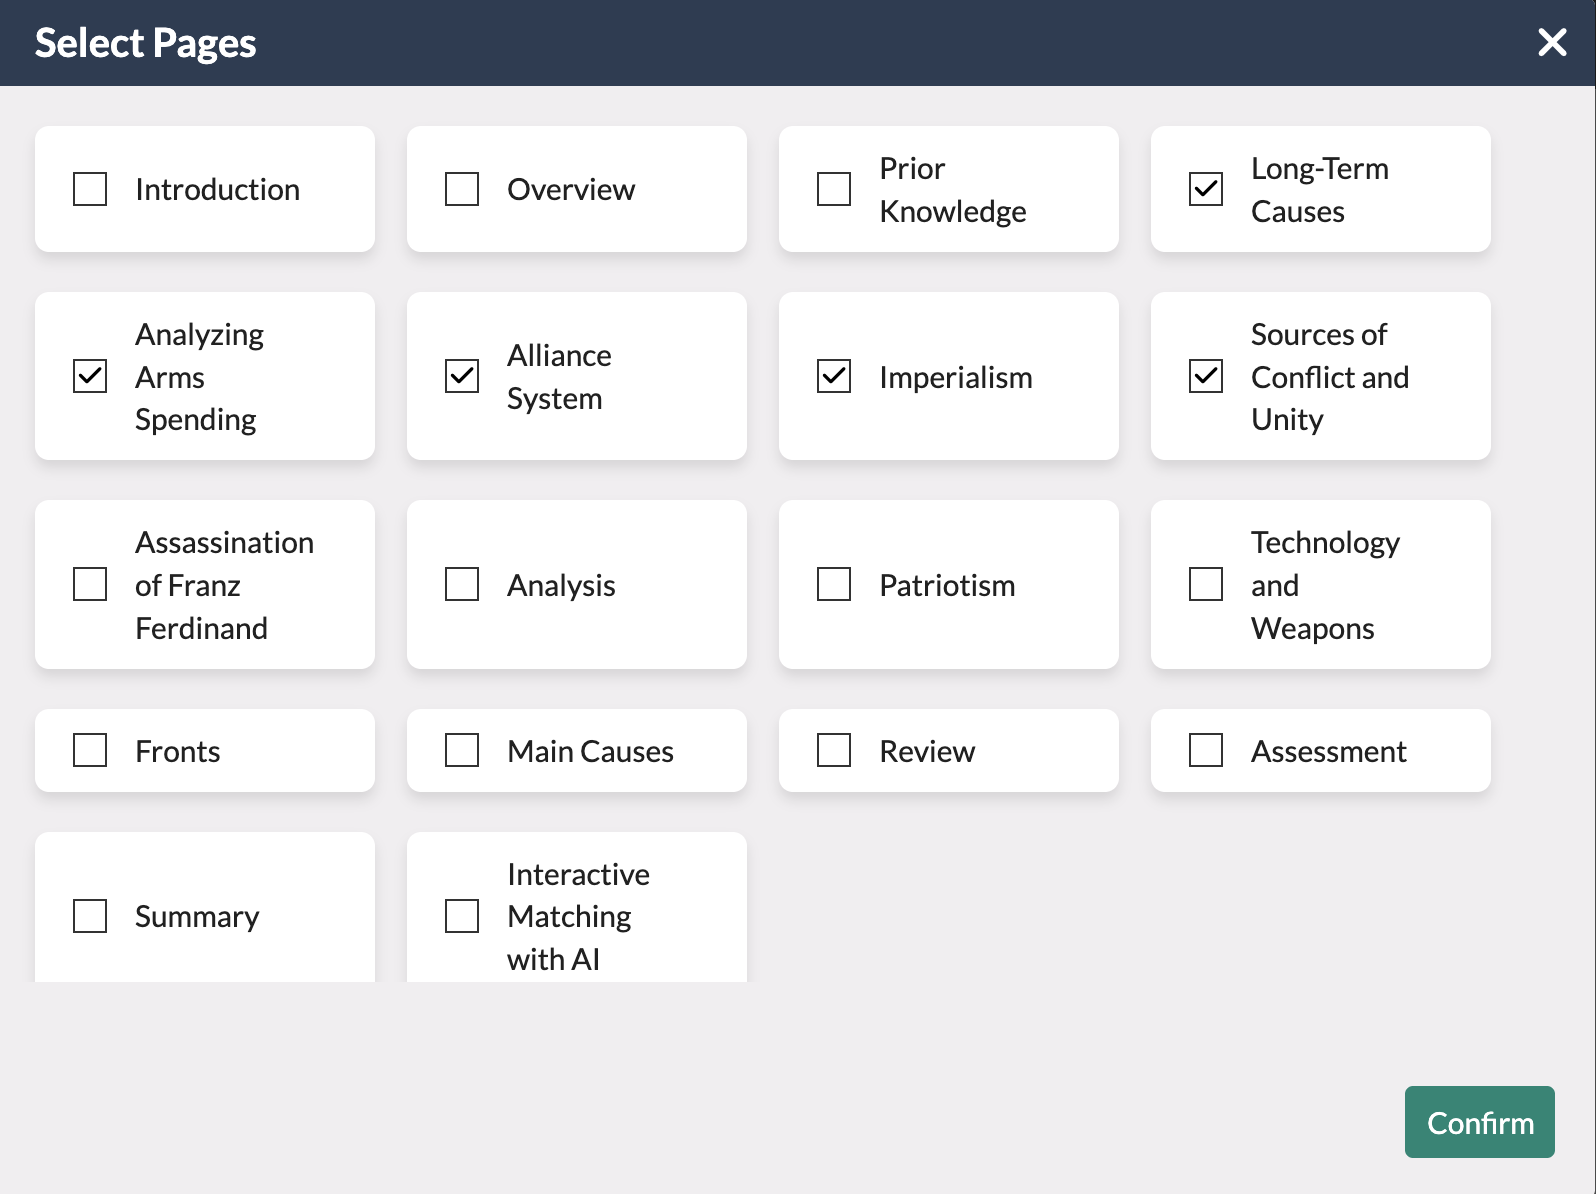Uncheck the Alliance System page

click(461, 377)
